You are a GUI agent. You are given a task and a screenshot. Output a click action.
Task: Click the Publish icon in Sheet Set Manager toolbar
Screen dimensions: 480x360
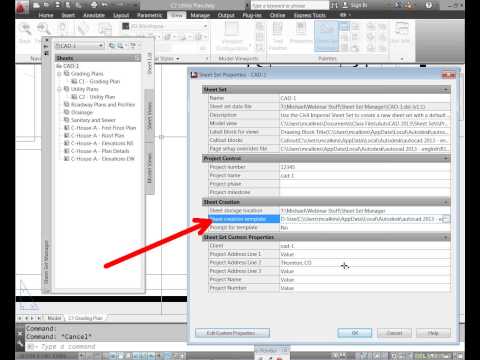tap(120, 45)
